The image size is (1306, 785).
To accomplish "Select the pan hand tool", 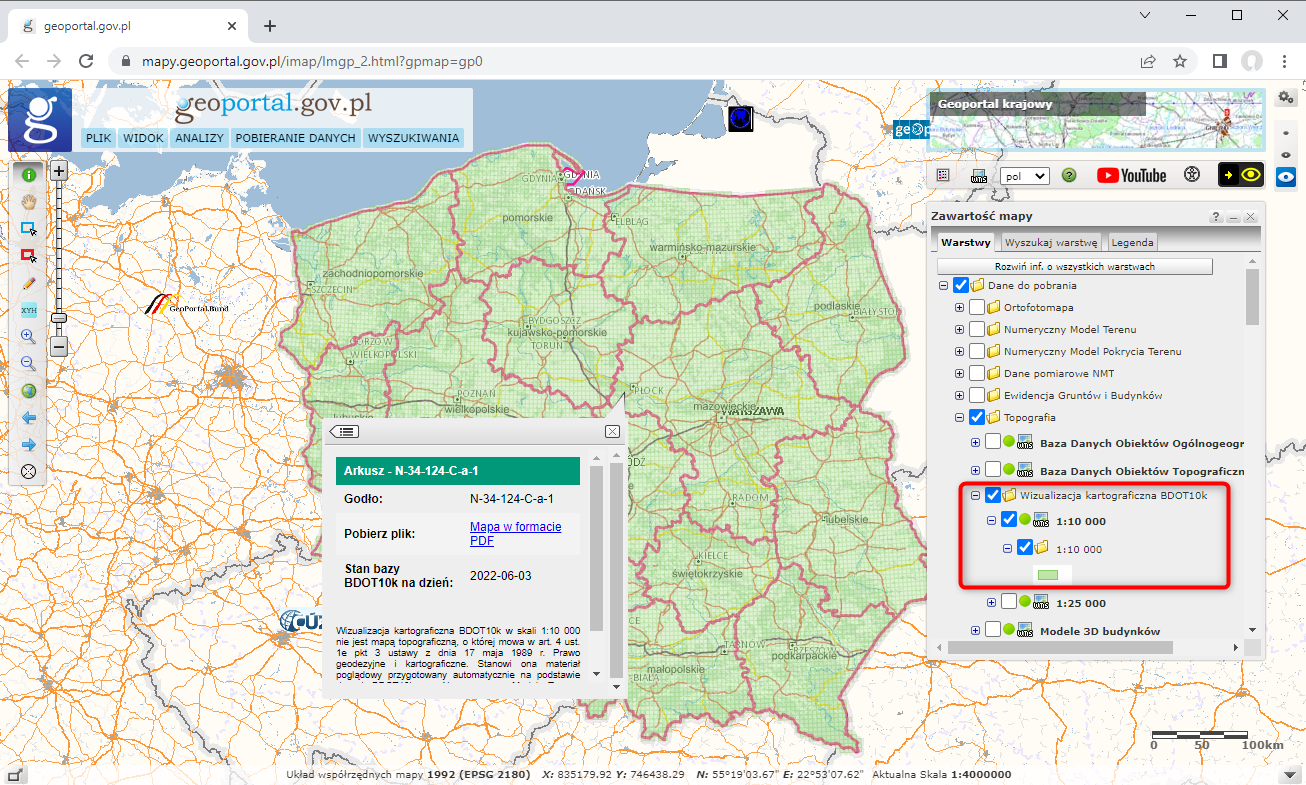I will [x=29, y=201].
